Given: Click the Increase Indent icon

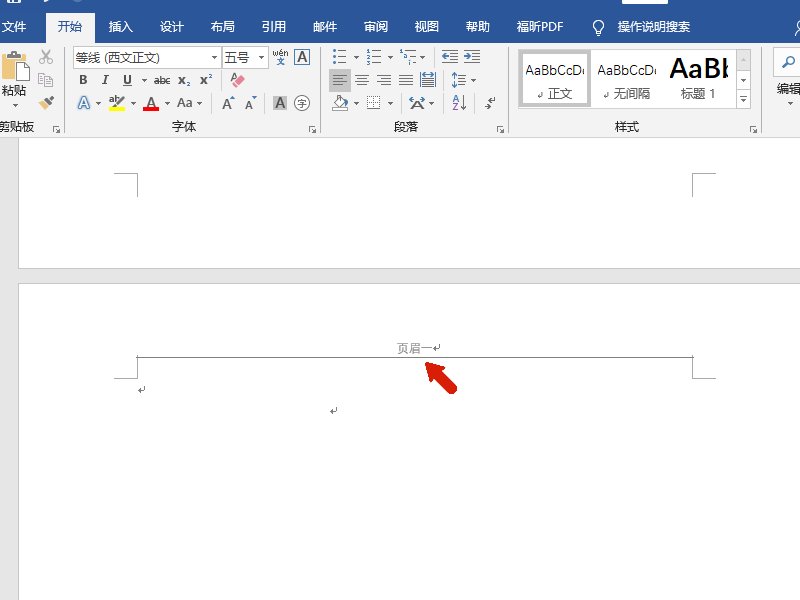Looking at the screenshot, I should pos(472,57).
